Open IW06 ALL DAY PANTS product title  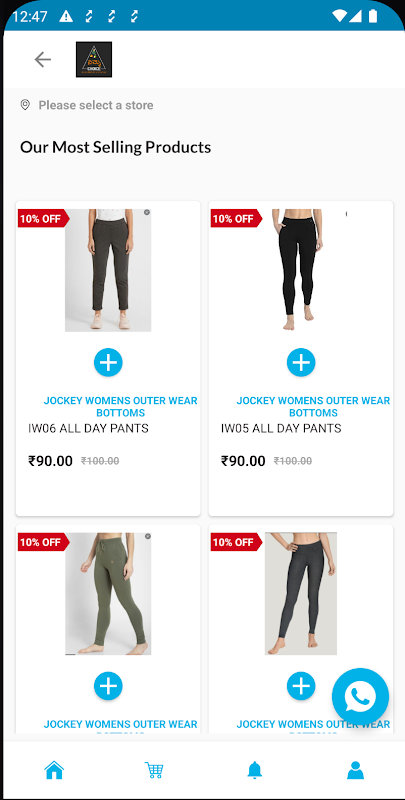point(88,428)
